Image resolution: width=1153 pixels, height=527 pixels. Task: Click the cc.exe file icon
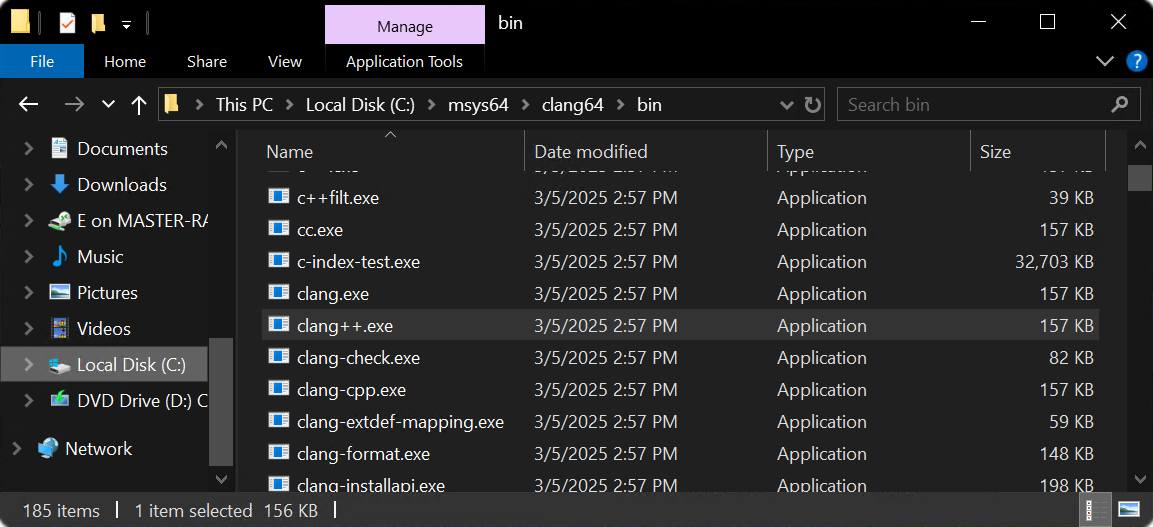pos(277,229)
